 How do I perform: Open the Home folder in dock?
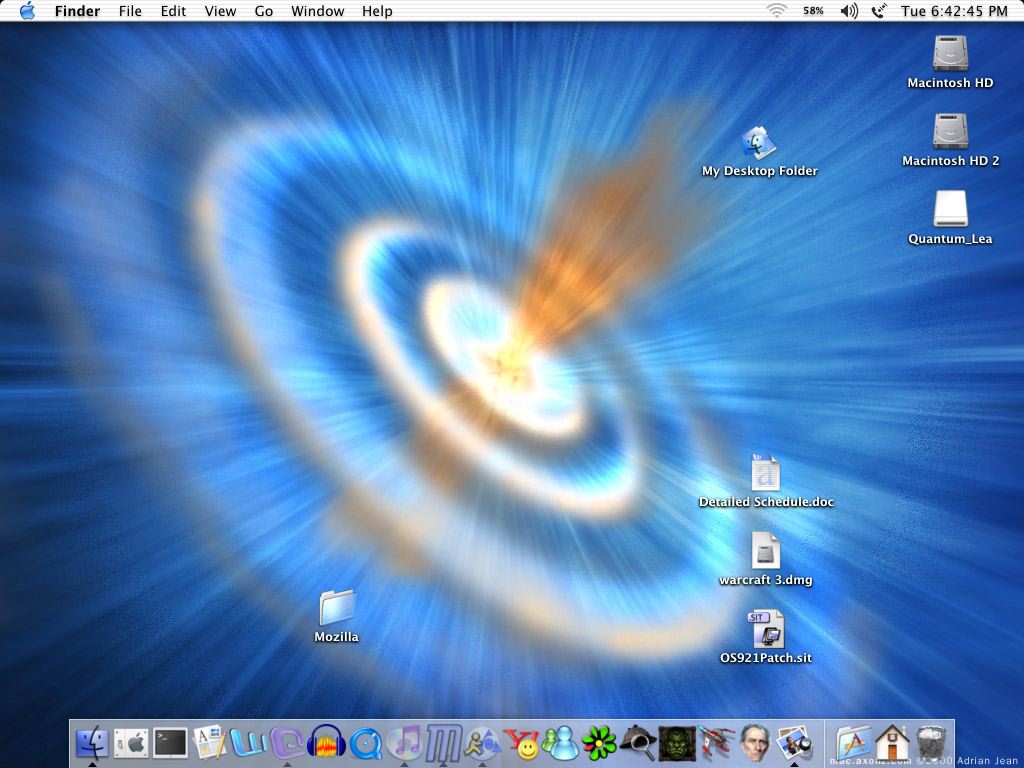click(x=891, y=743)
